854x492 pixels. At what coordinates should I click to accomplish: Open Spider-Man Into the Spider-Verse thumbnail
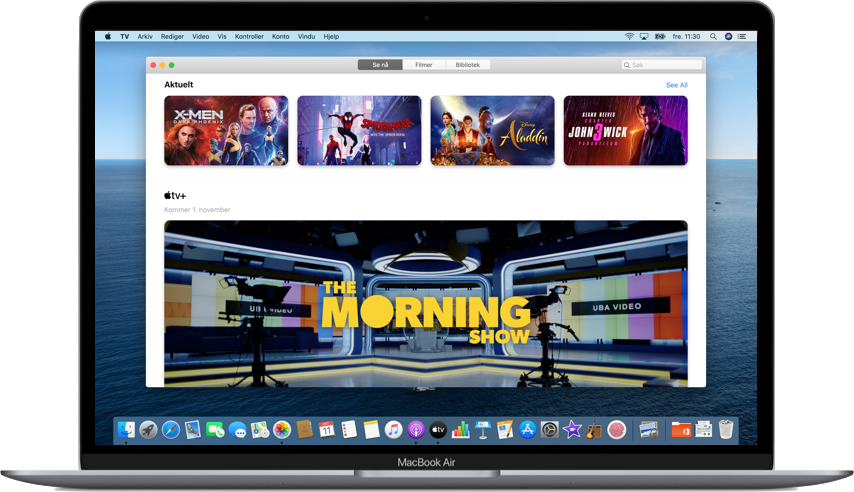coord(359,131)
